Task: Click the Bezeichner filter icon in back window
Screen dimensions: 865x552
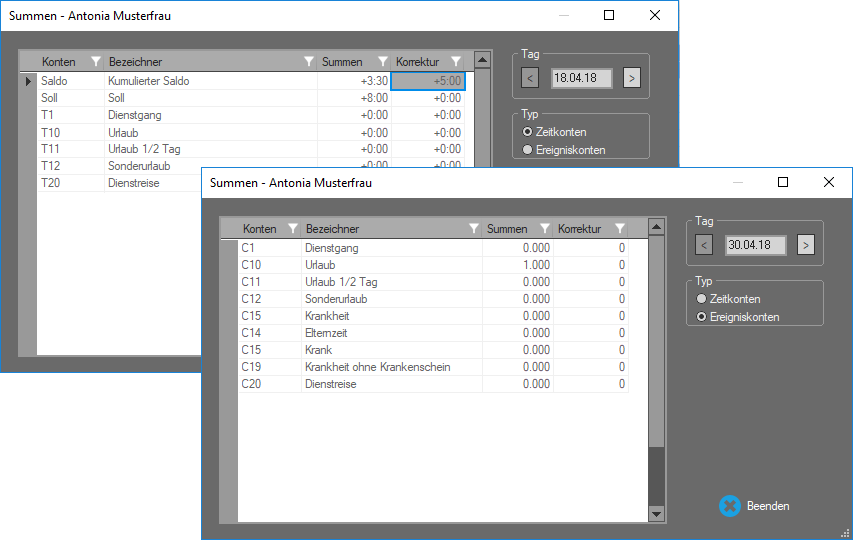Action: point(308,62)
